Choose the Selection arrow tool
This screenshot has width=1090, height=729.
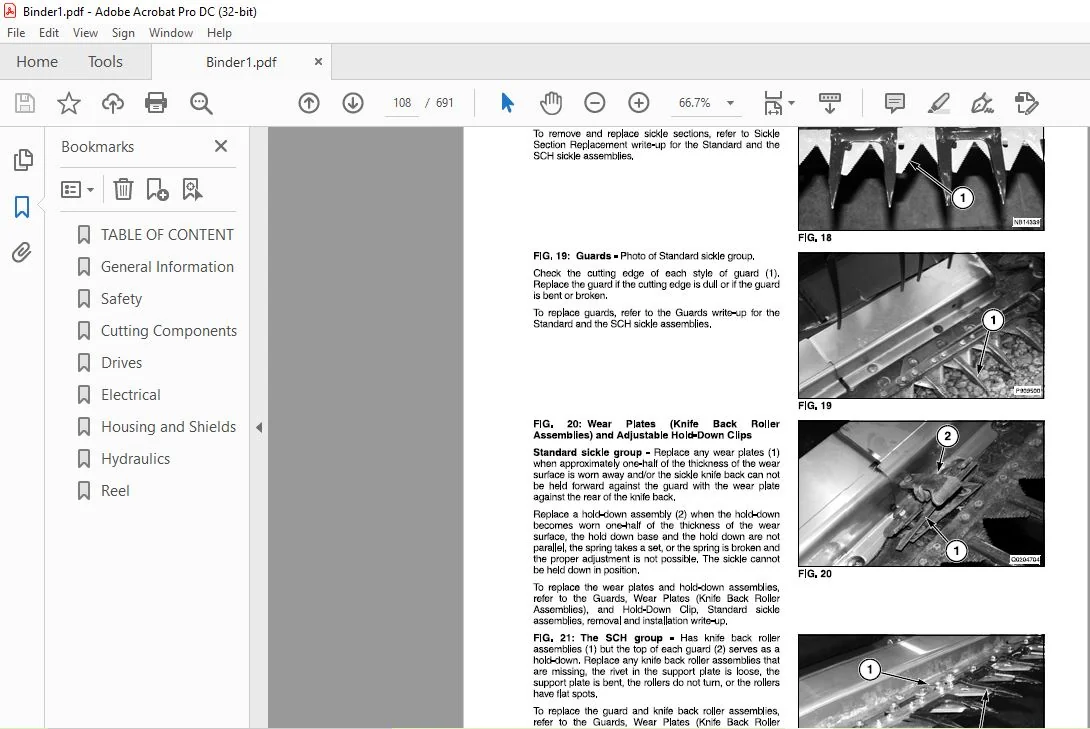[507, 103]
